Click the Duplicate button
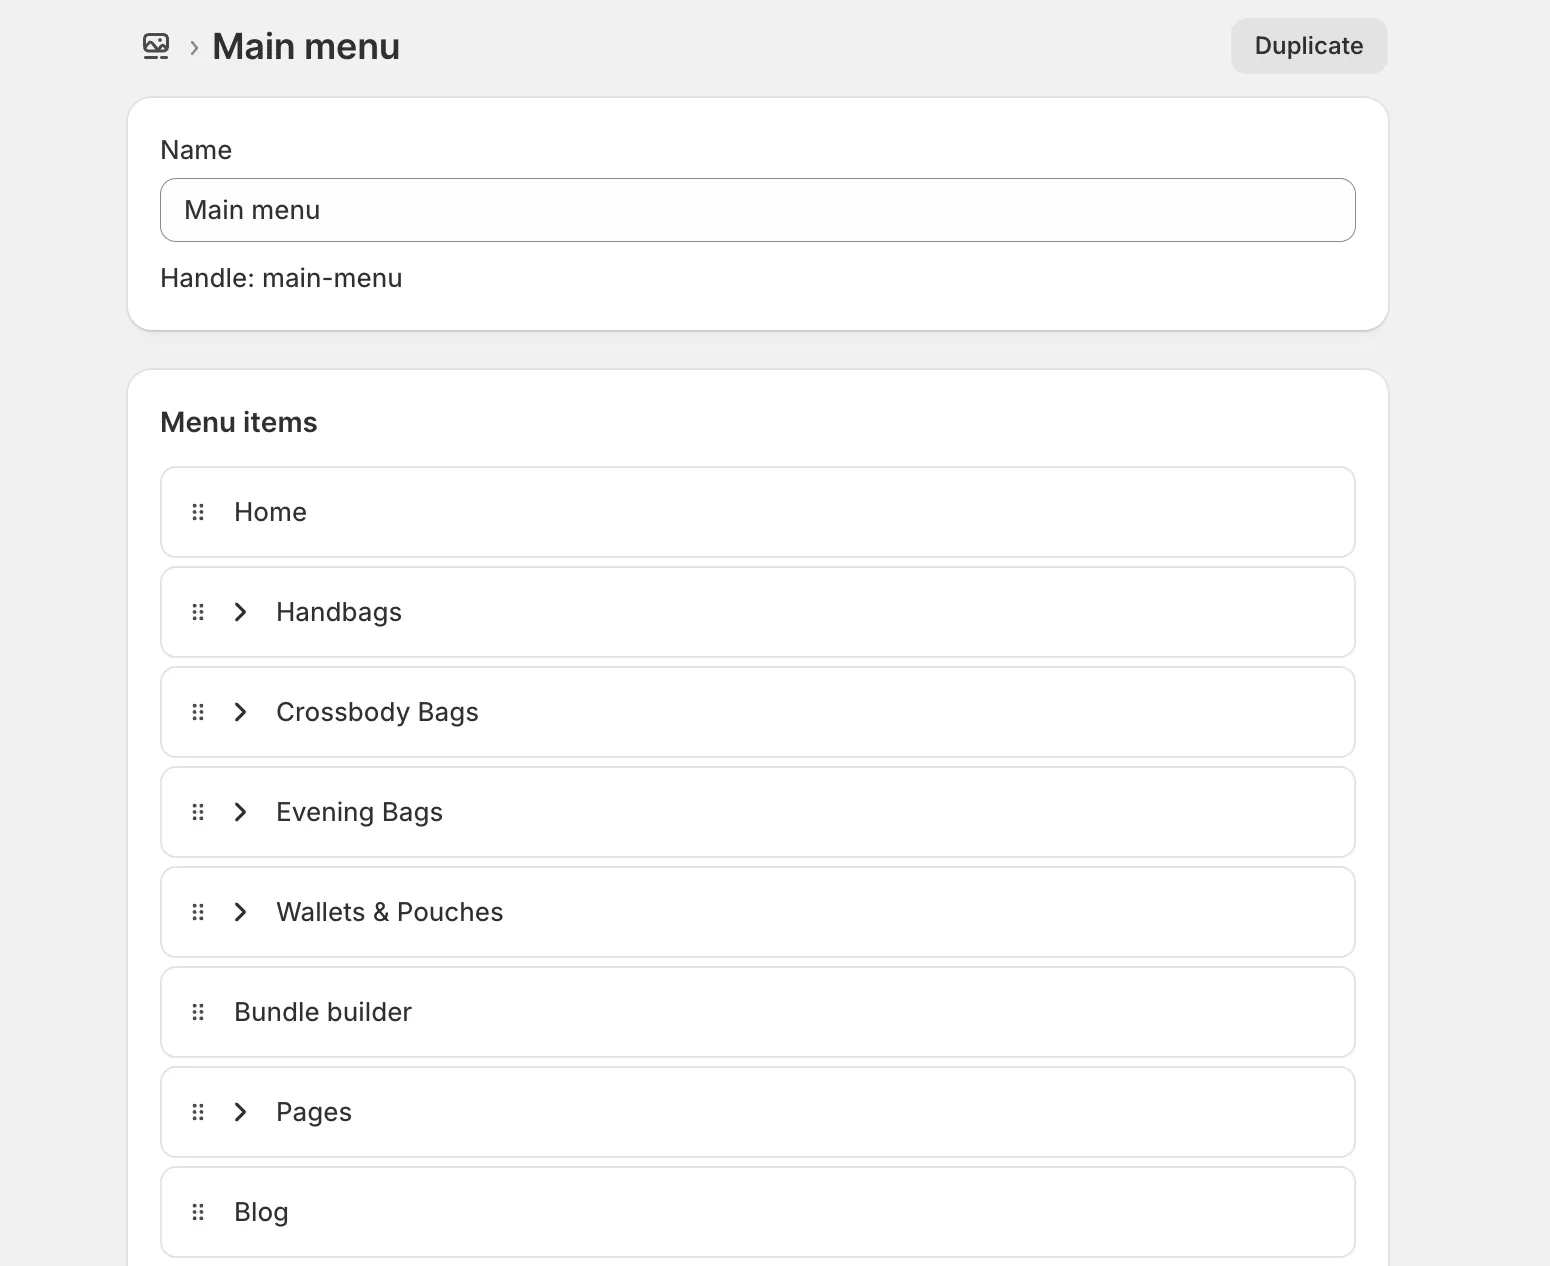The height and width of the screenshot is (1266, 1550). tap(1308, 45)
